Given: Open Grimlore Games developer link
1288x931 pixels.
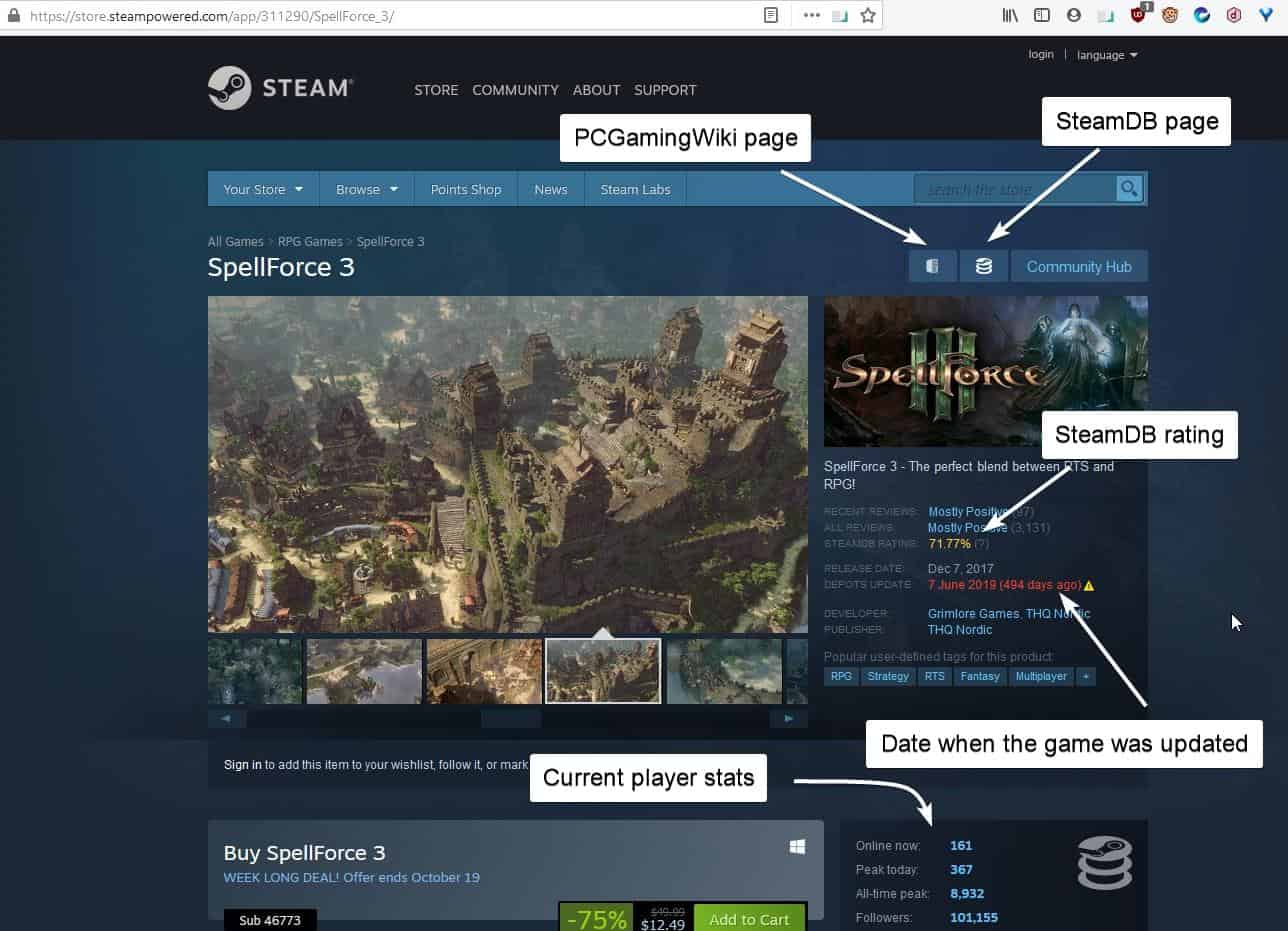Looking at the screenshot, I should pyautogui.click(x=973, y=614).
